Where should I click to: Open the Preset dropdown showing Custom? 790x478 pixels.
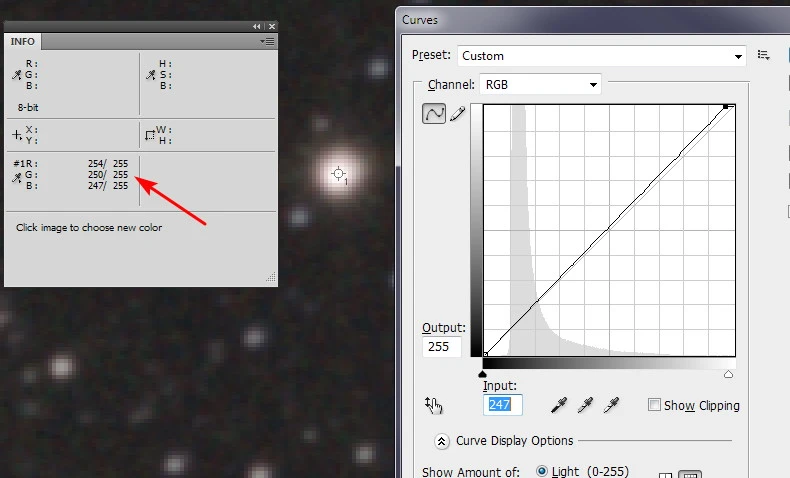pos(602,56)
